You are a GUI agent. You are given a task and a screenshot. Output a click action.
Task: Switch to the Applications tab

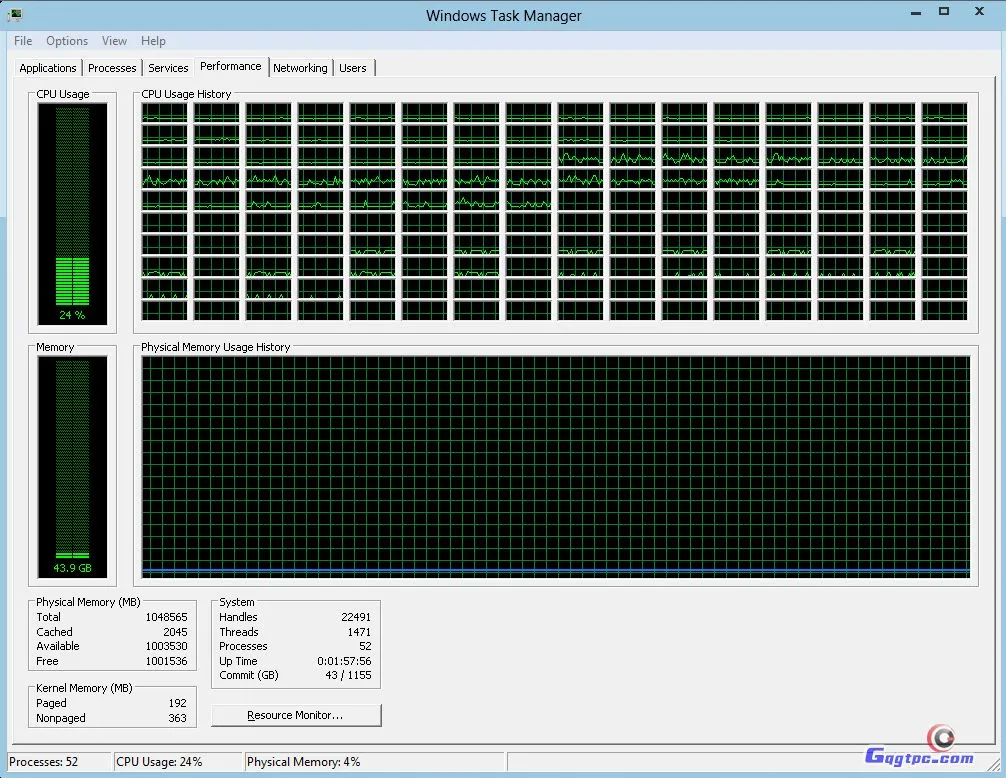pyautogui.click(x=48, y=68)
